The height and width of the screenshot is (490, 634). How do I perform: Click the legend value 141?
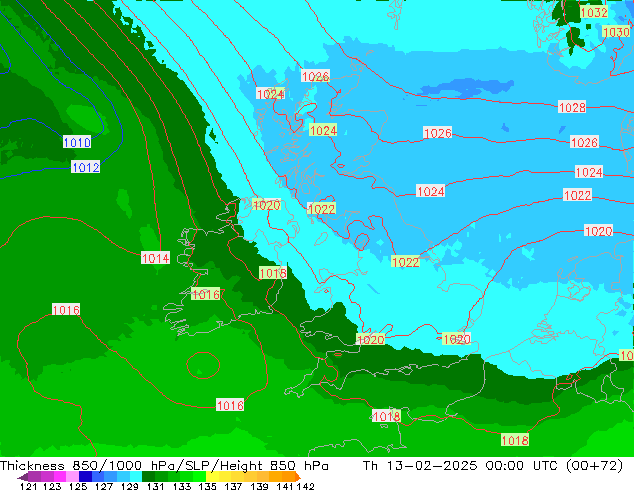click(285, 486)
